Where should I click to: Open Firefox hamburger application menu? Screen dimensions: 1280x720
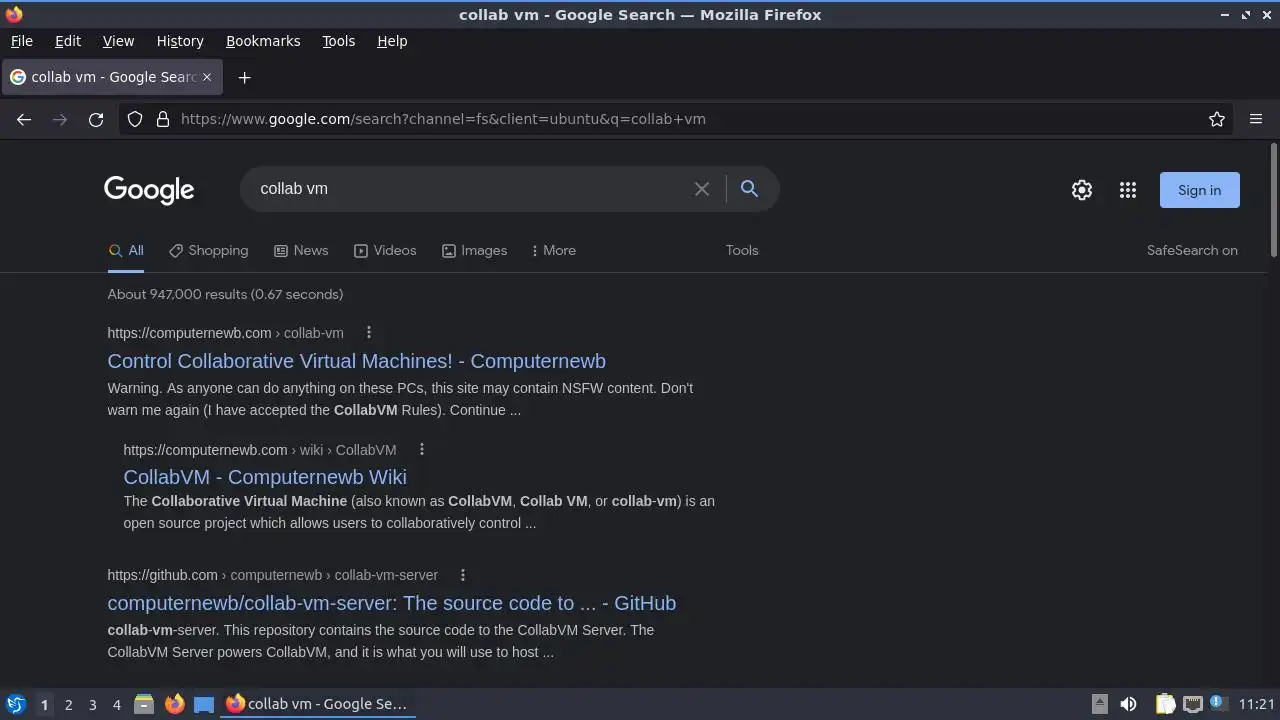pyautogui.click(x=1256, y=119)
